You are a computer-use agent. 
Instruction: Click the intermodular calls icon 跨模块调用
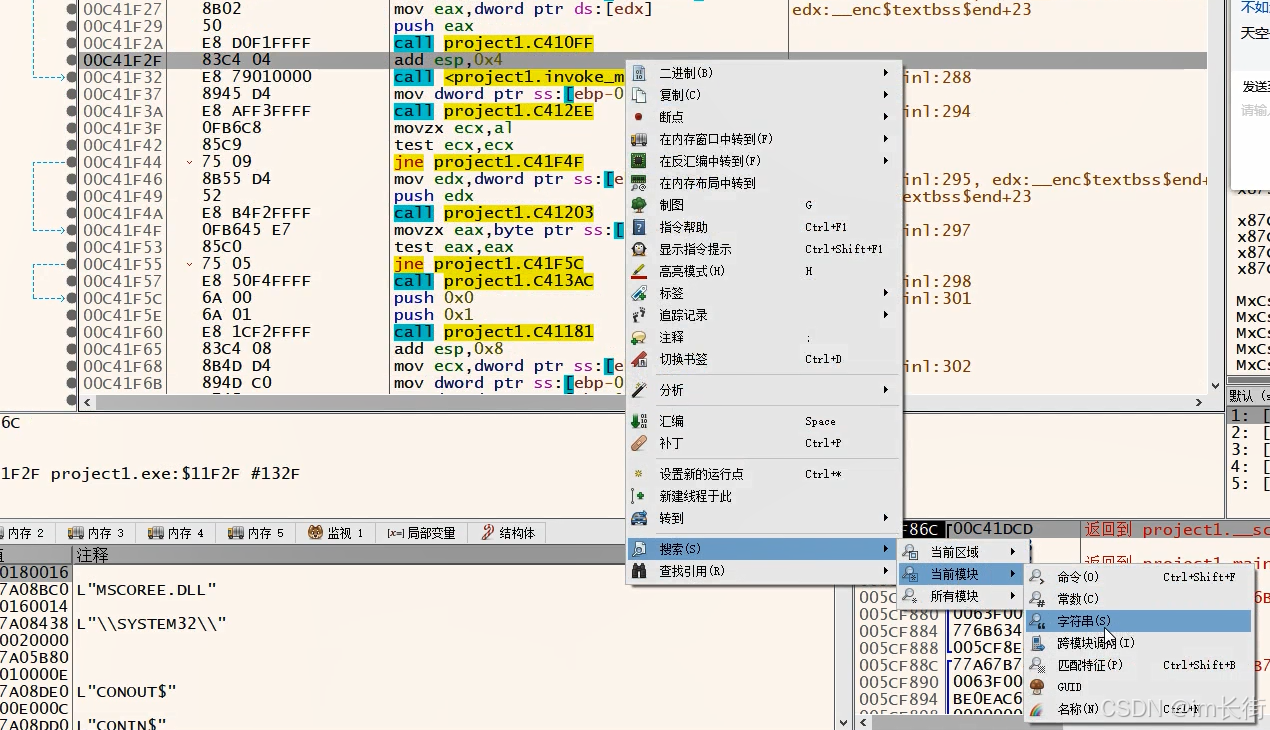pos(1038,643)
